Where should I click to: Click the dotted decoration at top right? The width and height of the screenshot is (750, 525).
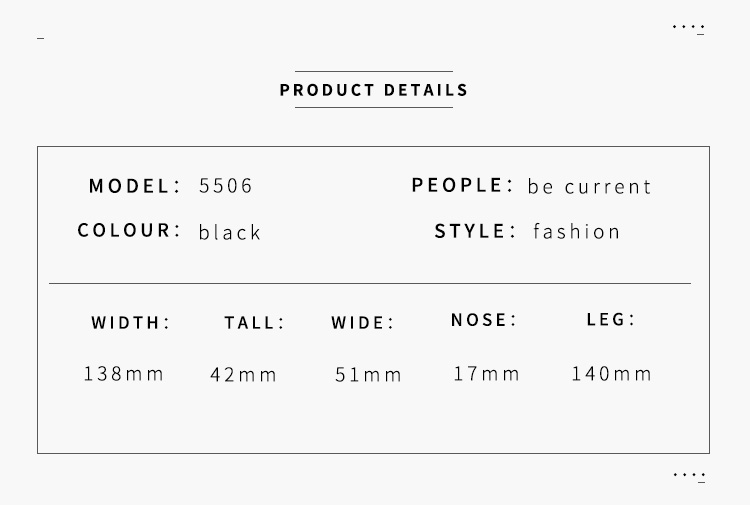688,28
